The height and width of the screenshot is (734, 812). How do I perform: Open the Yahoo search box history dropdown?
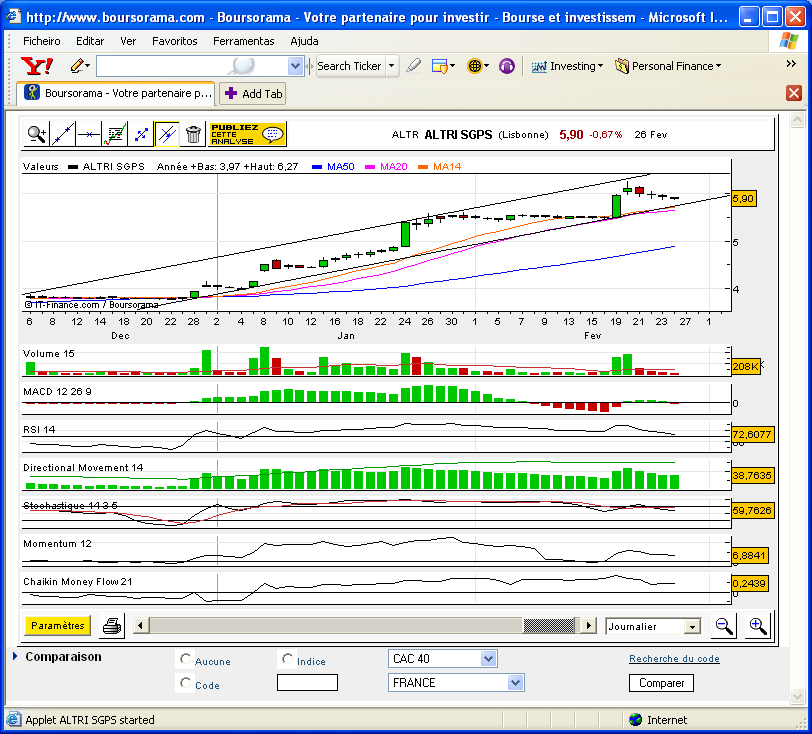click(x=295, y=66)
